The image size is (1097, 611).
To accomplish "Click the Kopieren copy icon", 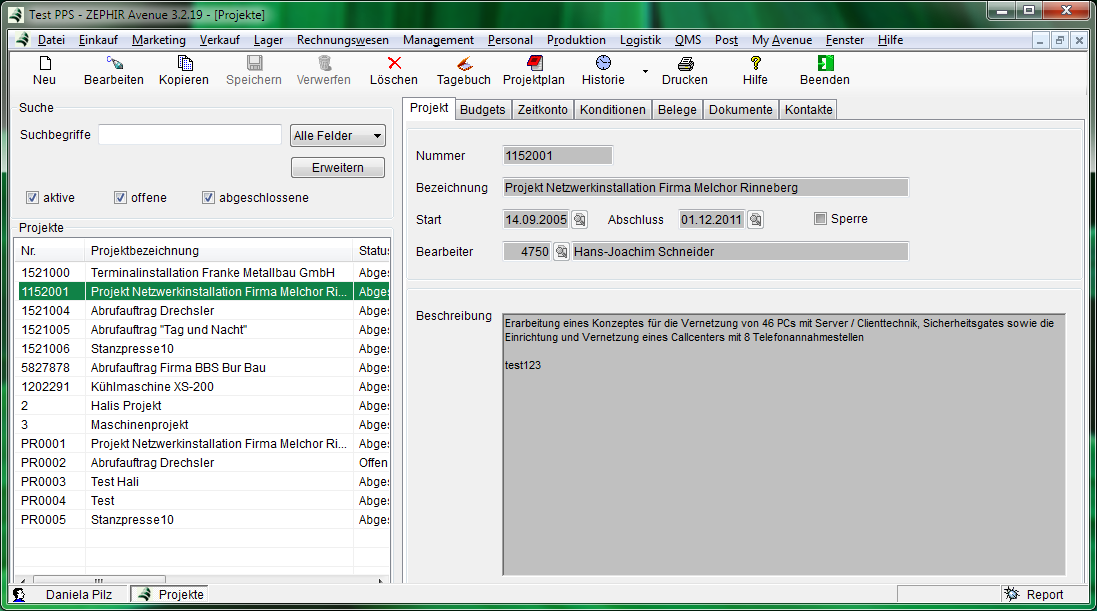I will click(x=184, y=63).
